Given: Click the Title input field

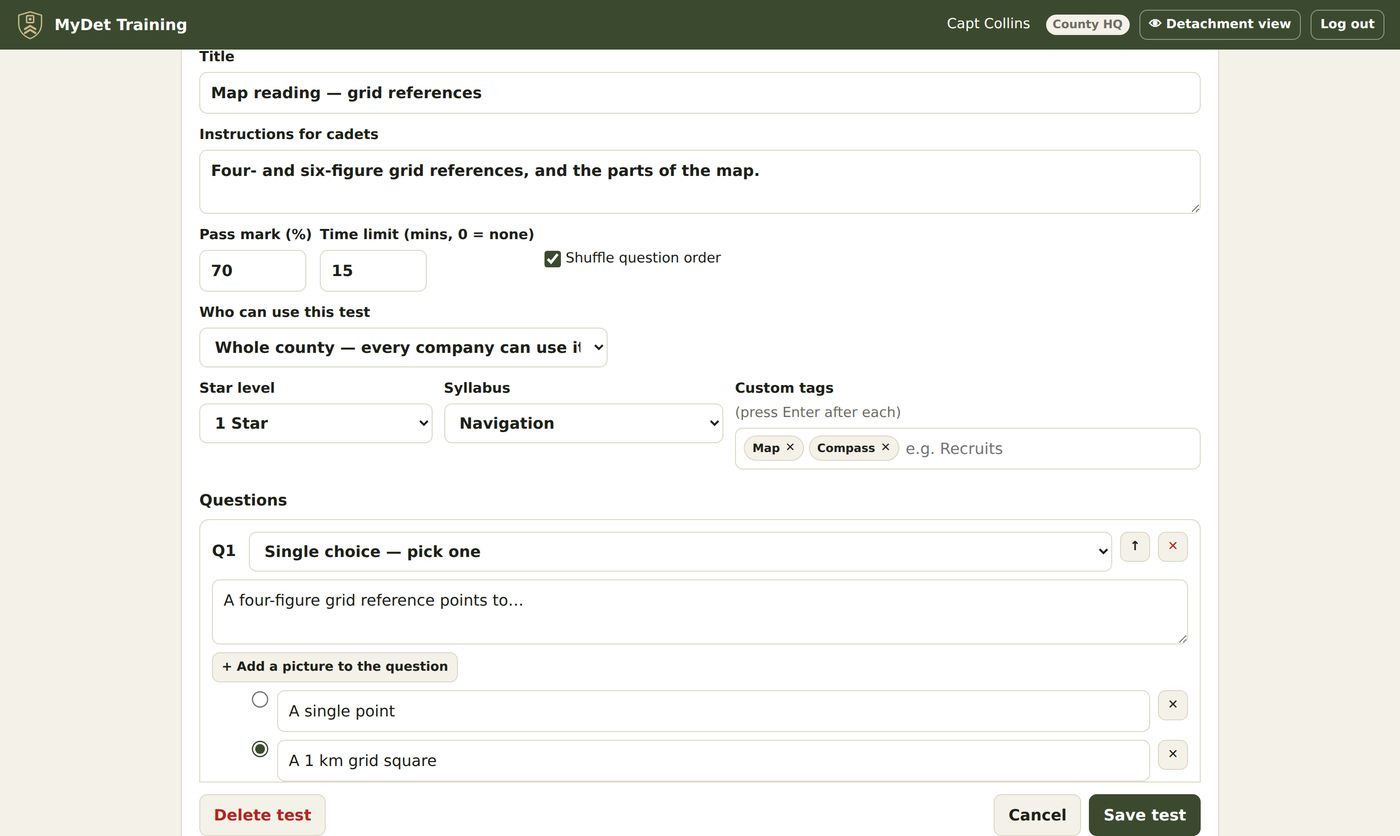Looking at the screenshot, I should (x=700, y=93).
